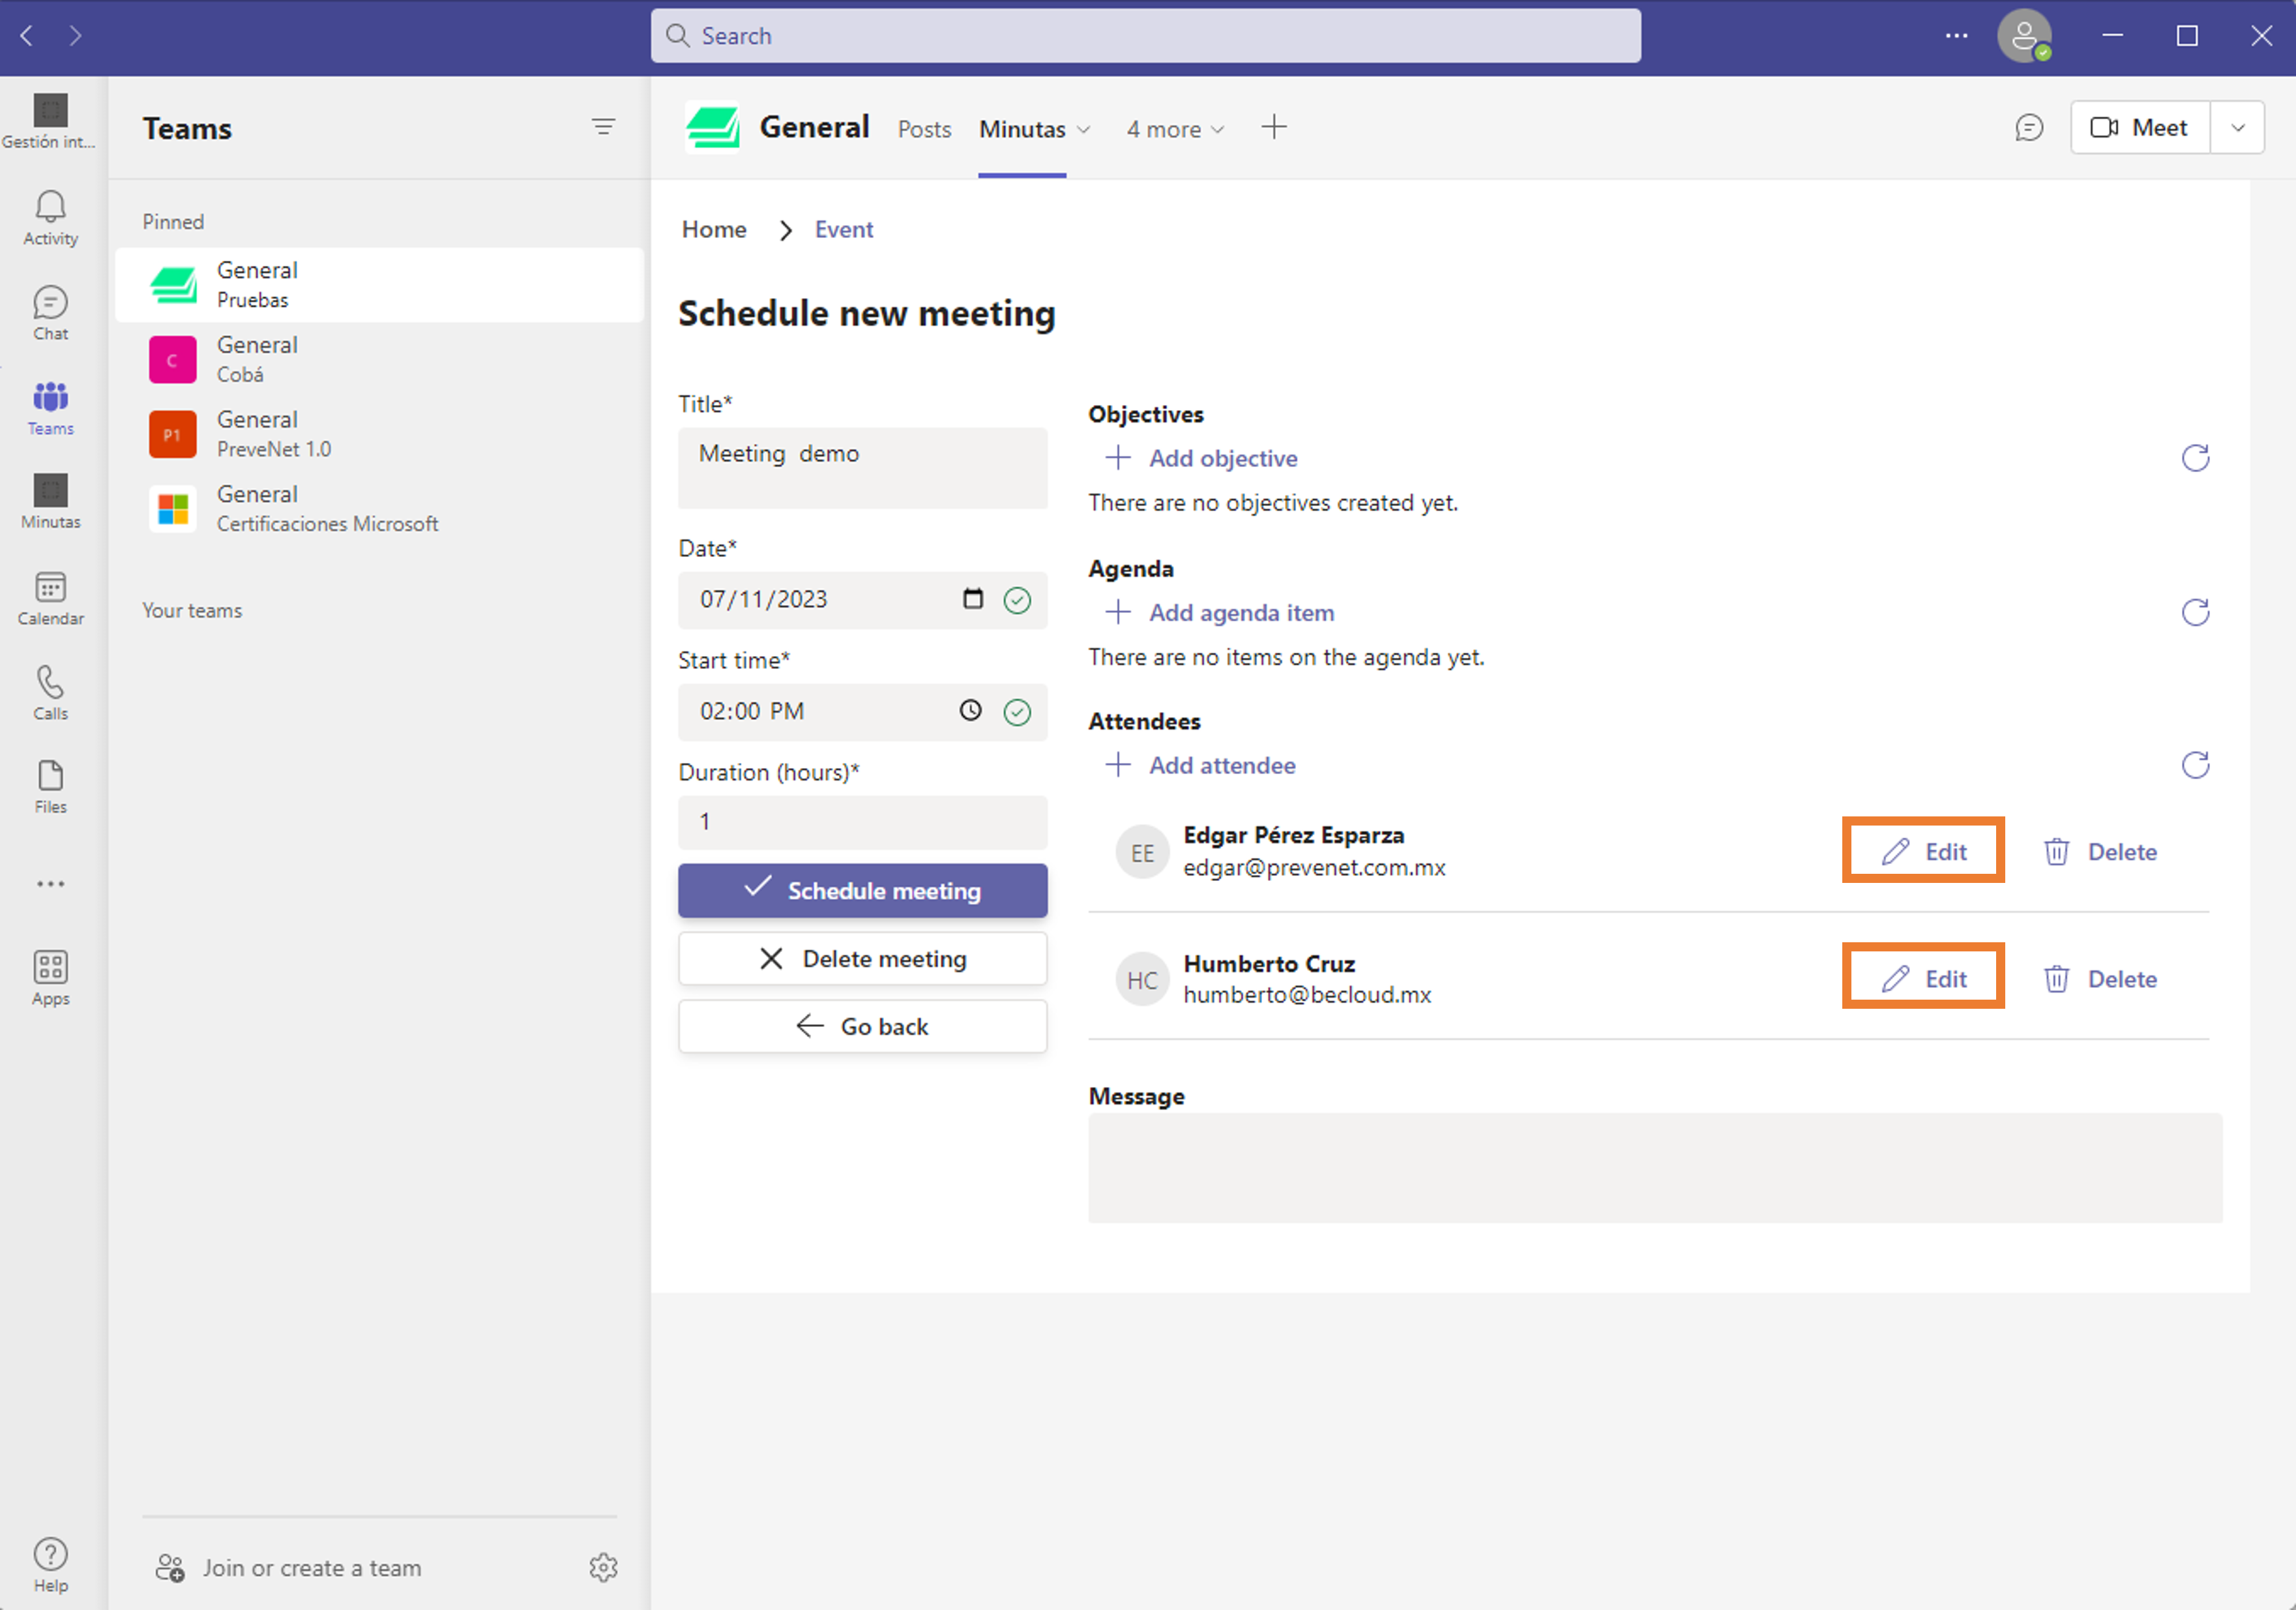2296x1610 pixels.
Task: Click Home in the breadcrumb
Action: click(714, 230)
